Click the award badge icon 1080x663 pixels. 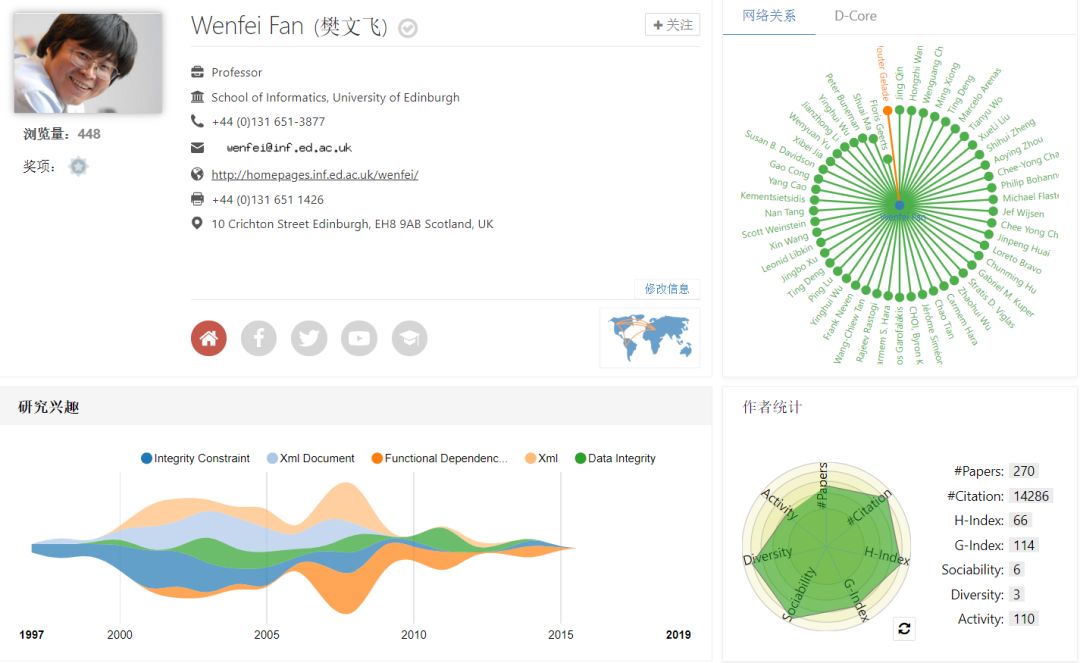tap(78, 167)
